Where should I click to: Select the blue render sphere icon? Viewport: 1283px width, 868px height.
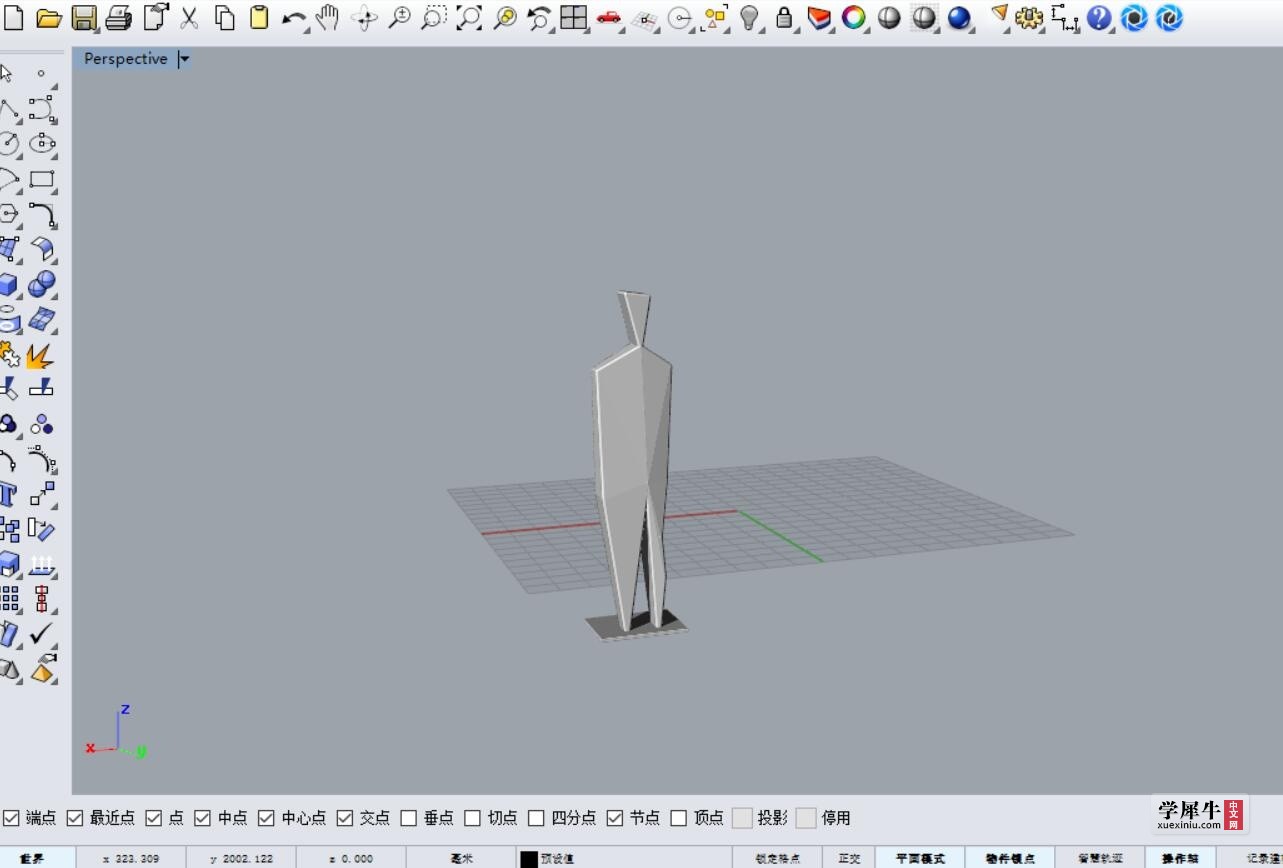coord(959,18)
